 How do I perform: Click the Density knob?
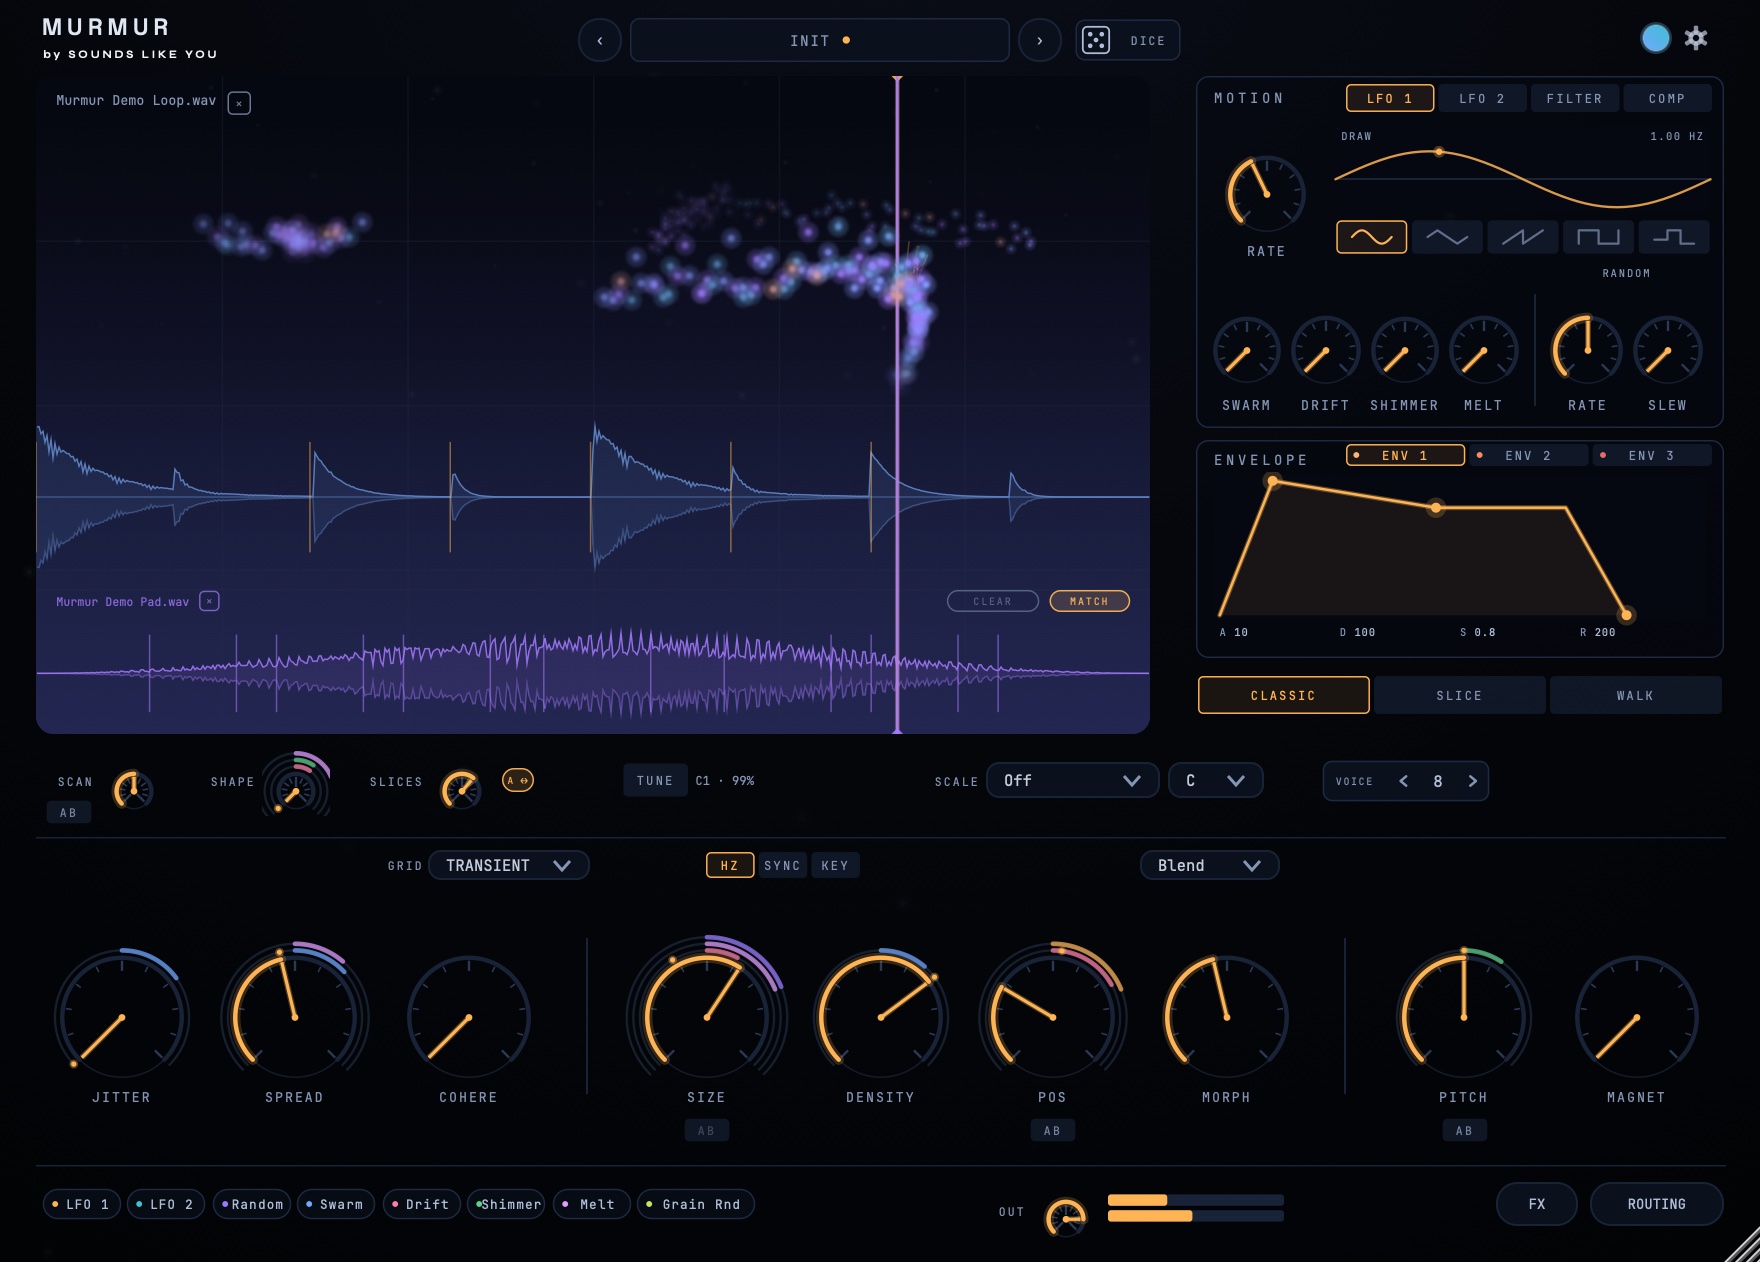pos(880,1017)
